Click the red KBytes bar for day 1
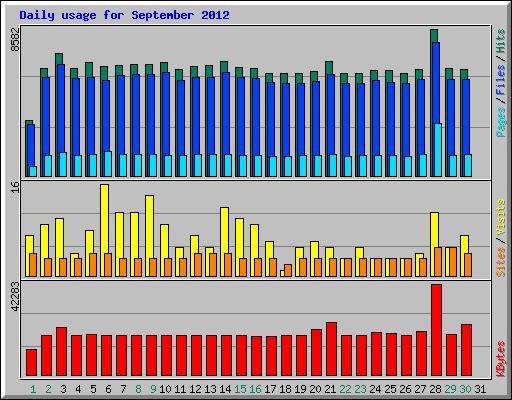This screenshot has height=400, width=512. pyautogui.click(x=31, y=363)
